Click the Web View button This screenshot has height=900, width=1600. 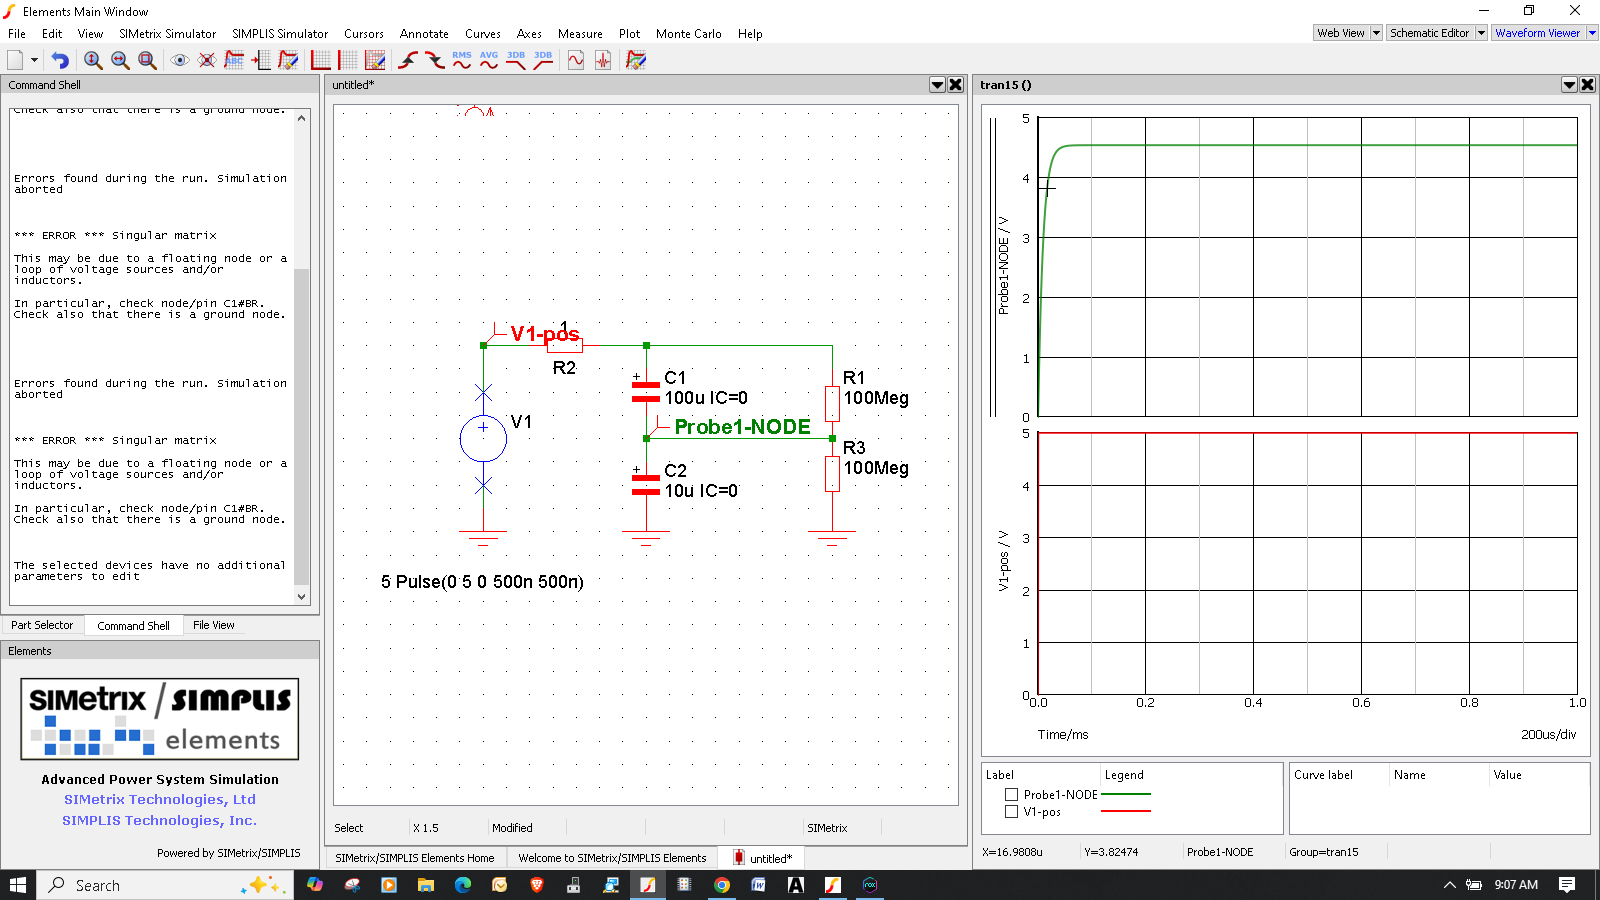[1341, 33]
